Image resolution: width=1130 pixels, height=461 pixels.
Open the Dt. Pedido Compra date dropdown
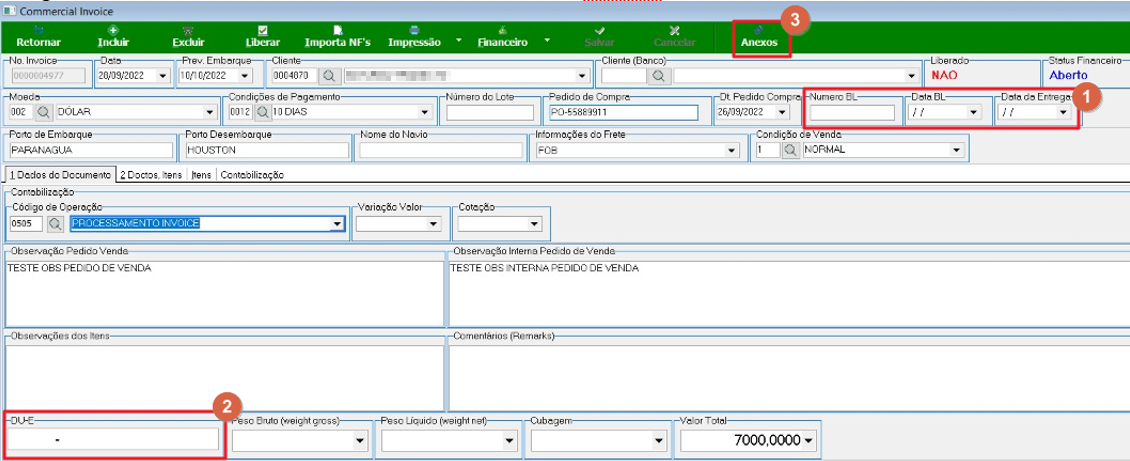(784, 112)
